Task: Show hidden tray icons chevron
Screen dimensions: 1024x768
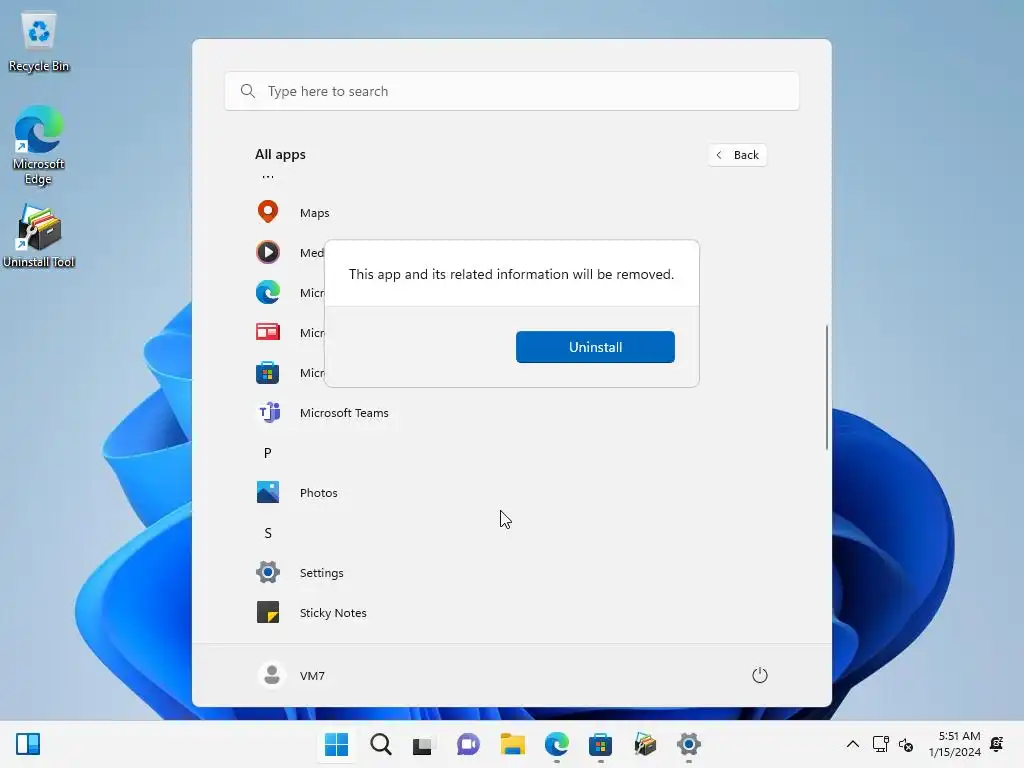Action: point(853,744)
